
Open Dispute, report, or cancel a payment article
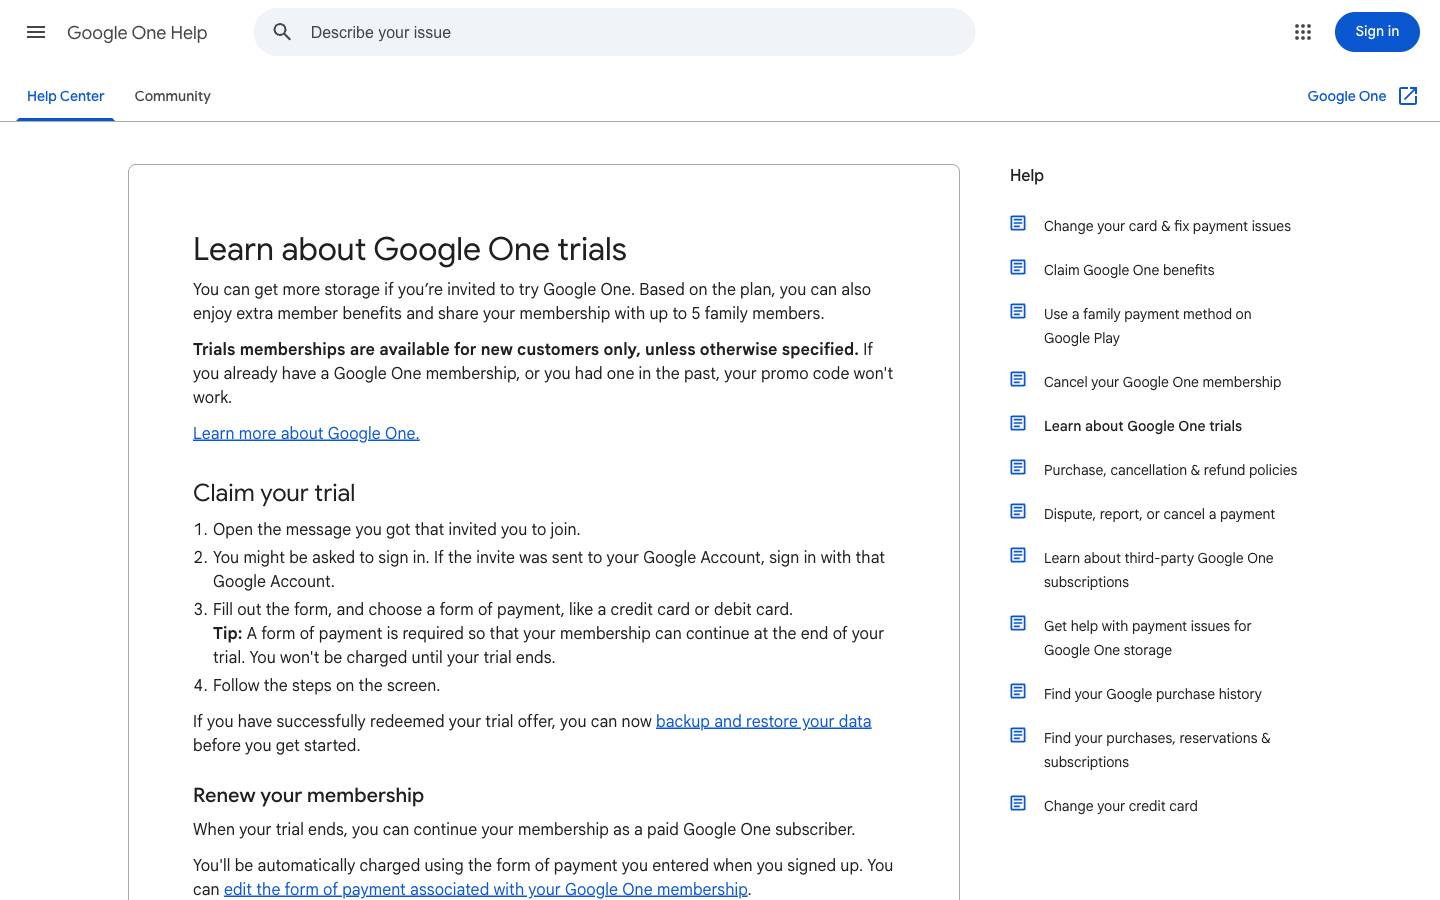1159,514
